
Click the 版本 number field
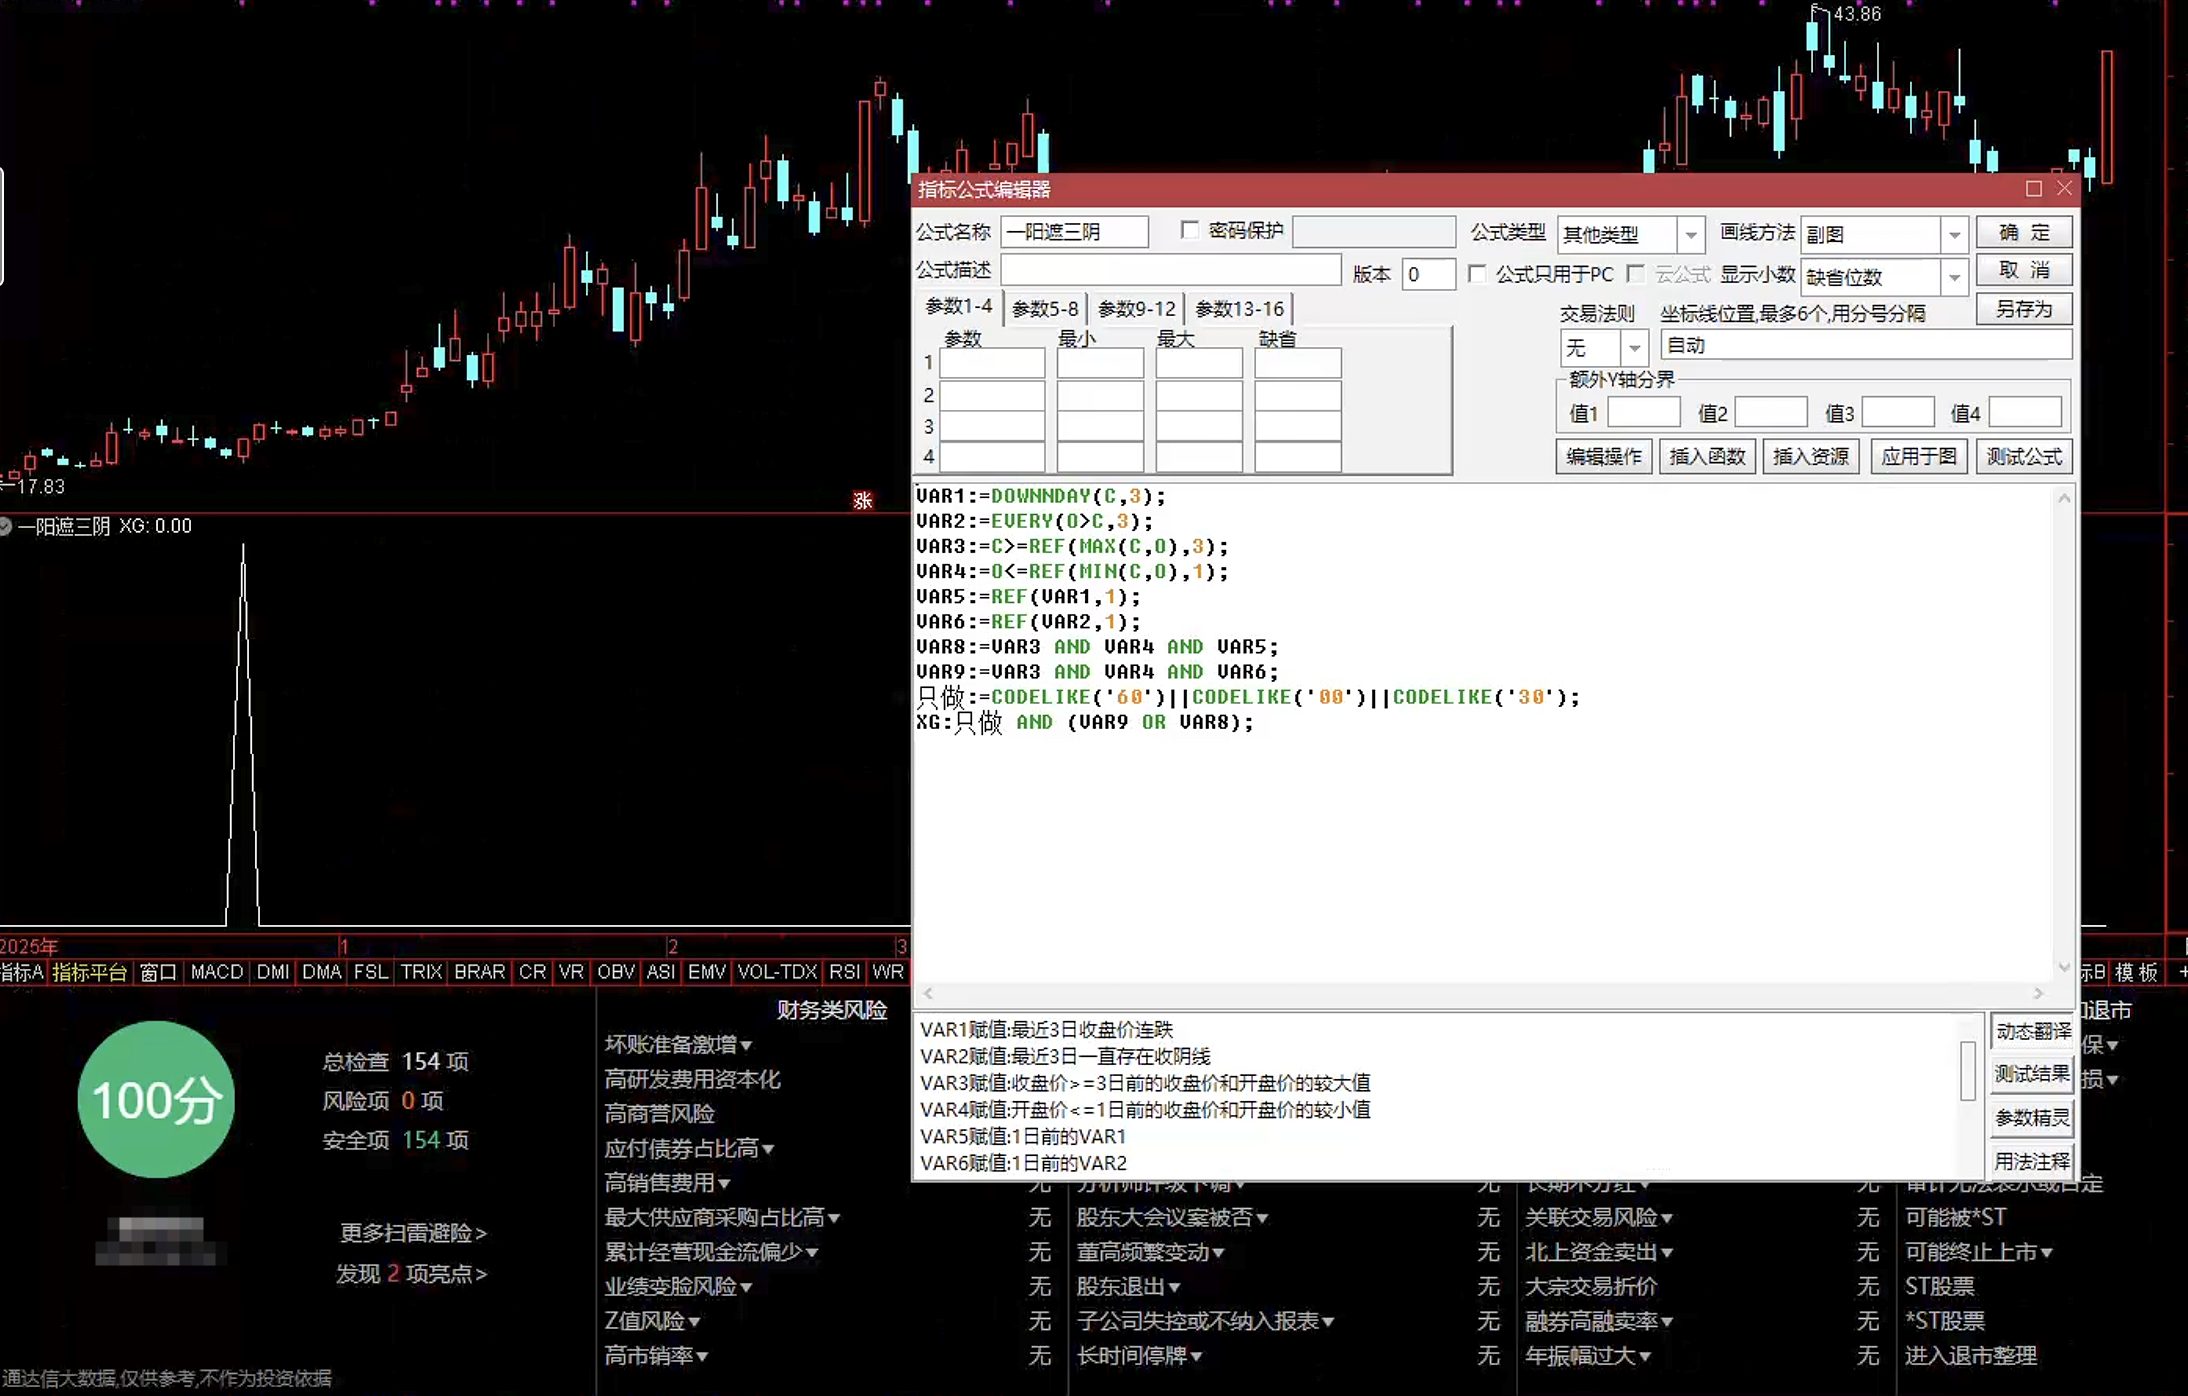1428,274
